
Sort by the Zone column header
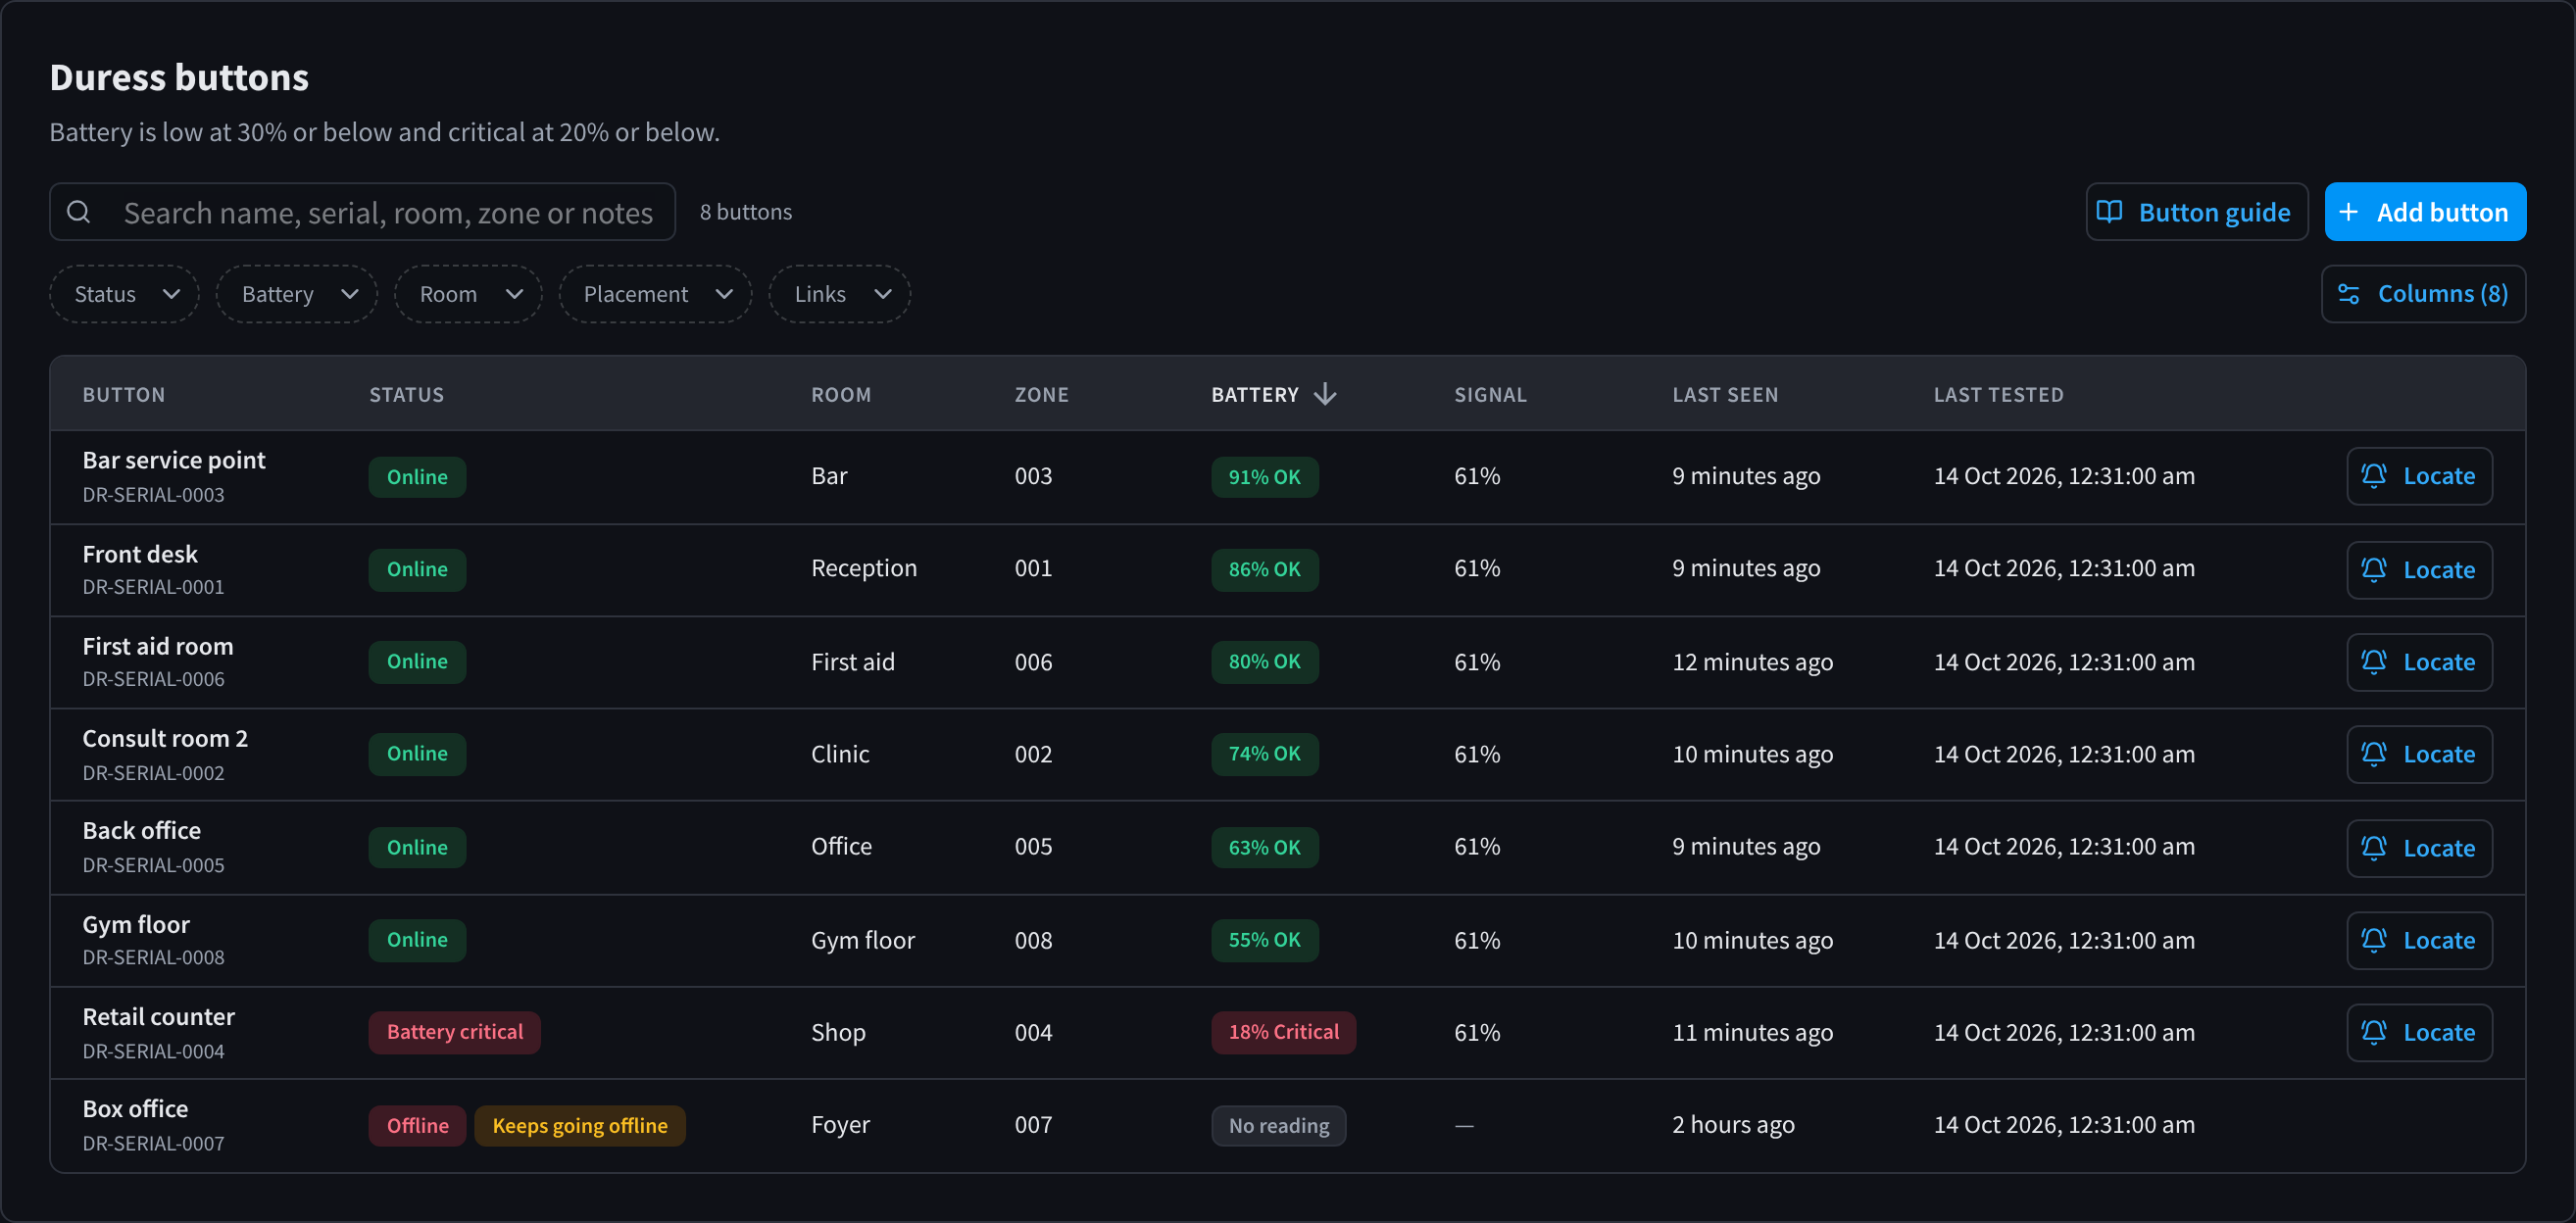tap(1042, 395)
